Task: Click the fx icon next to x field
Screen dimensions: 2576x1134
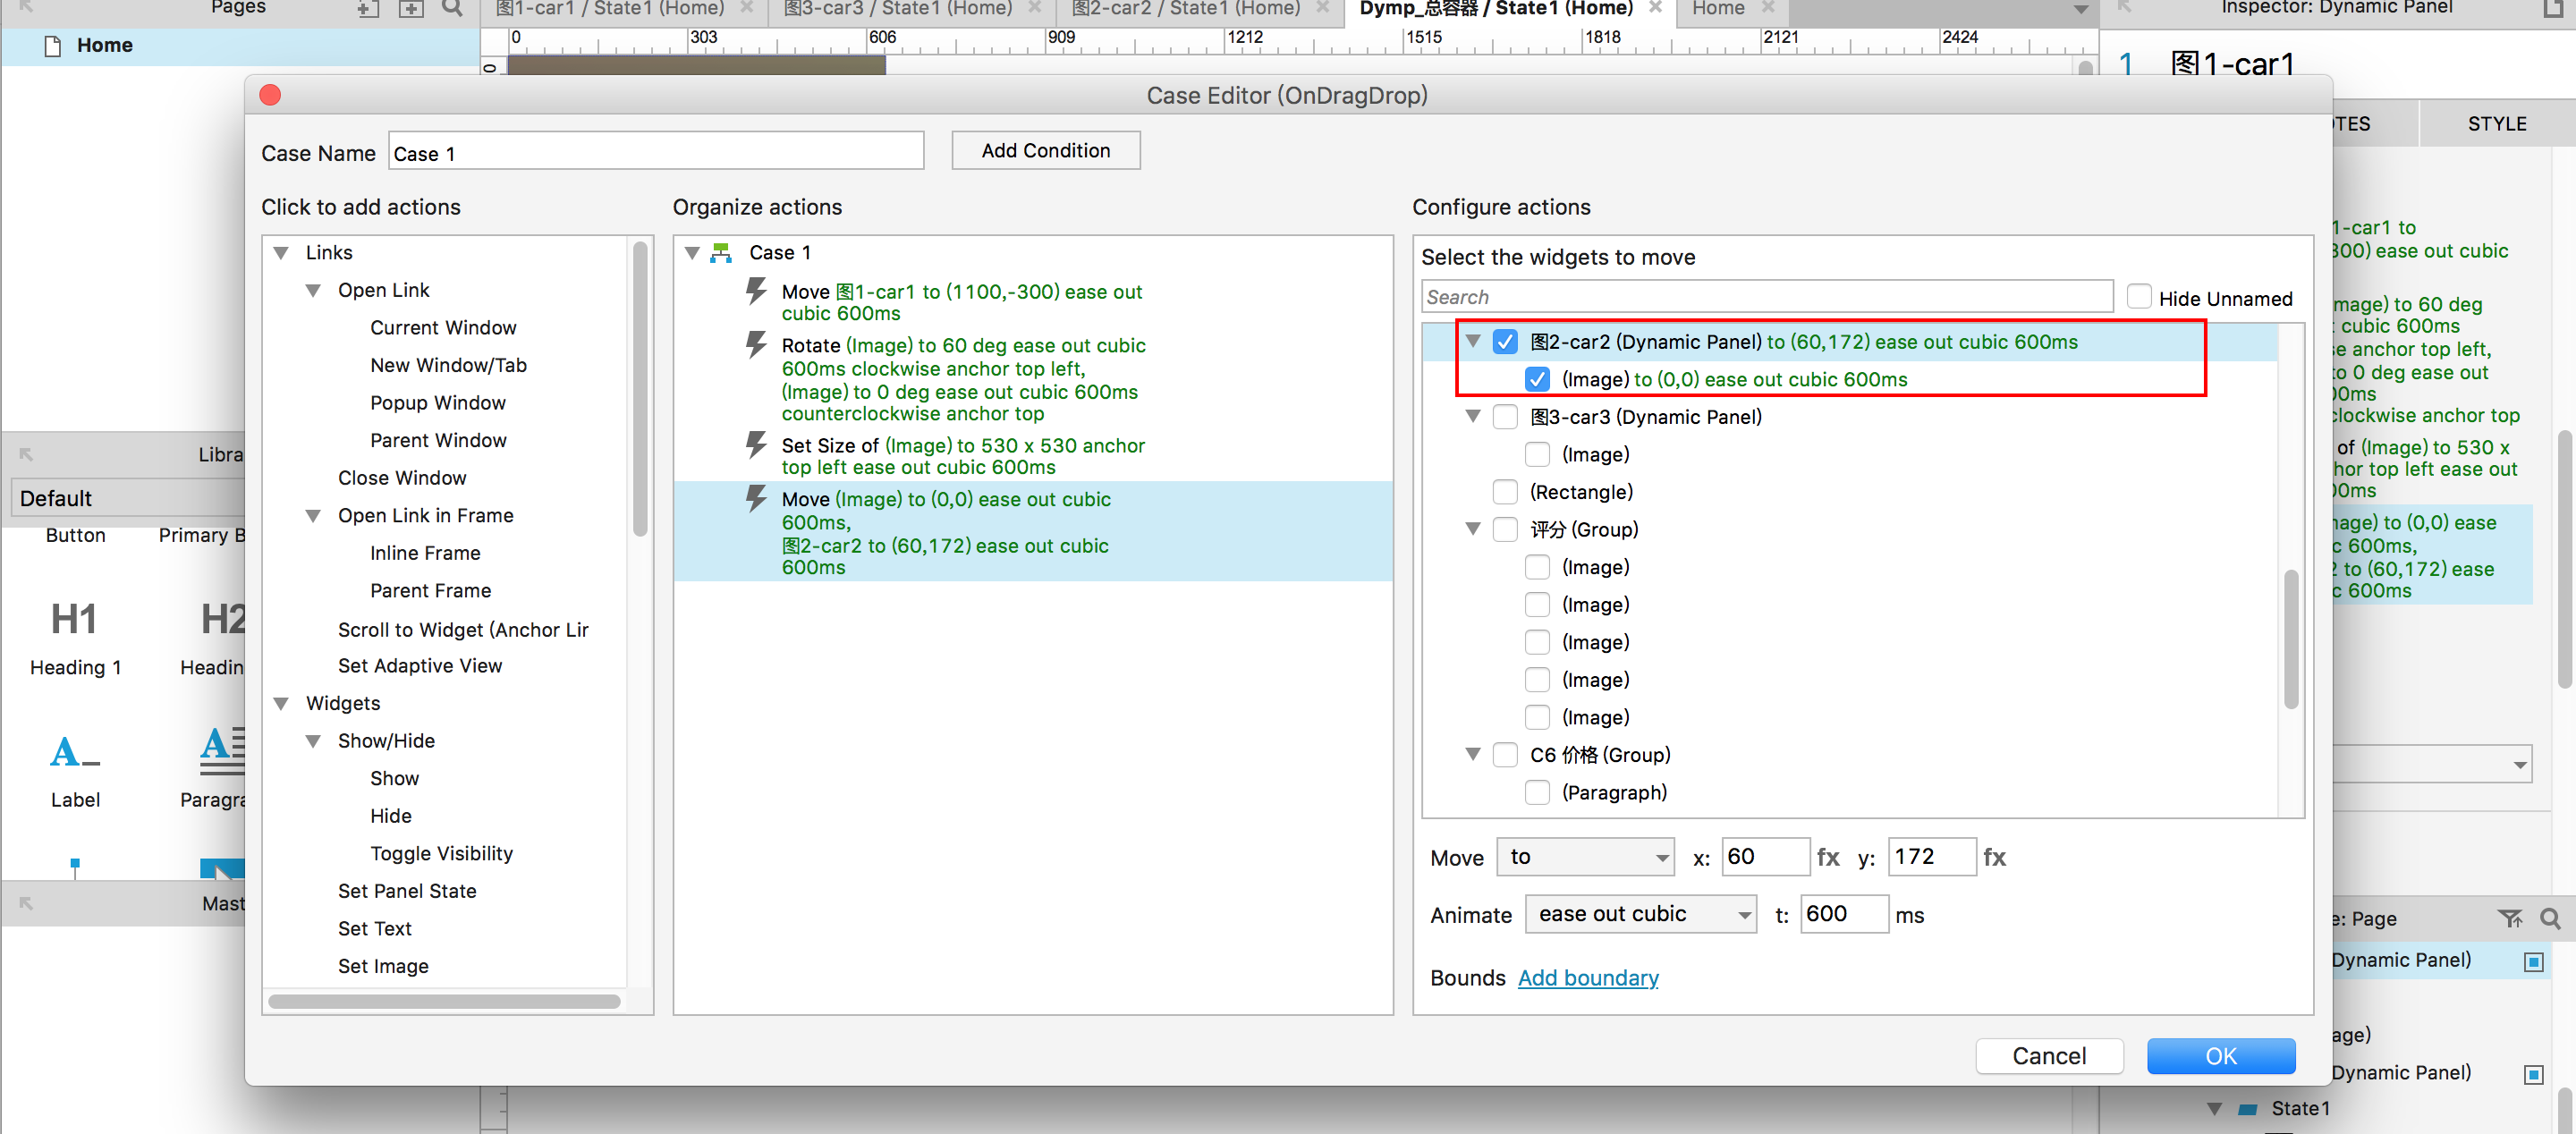Action: coord(1828,857)
